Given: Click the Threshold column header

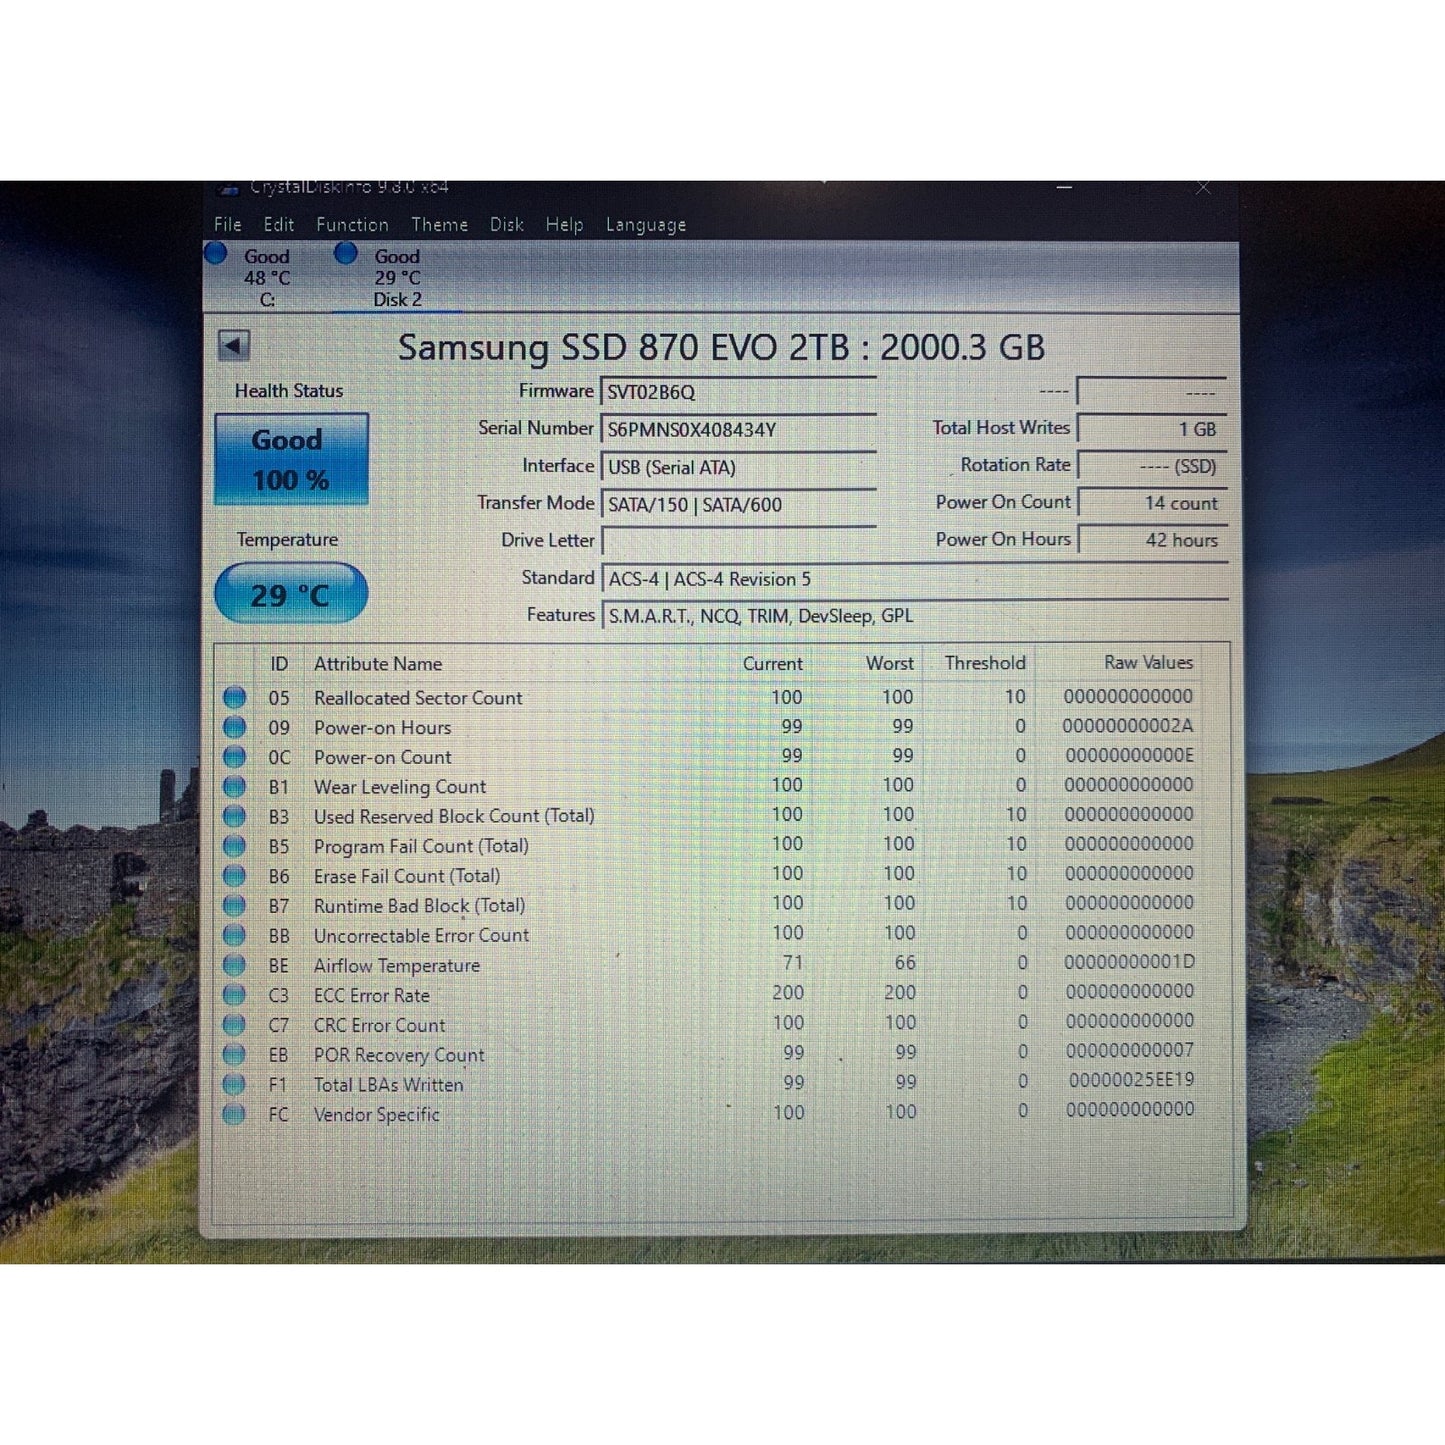Looking at the screenshot, I should pos(985,663).
